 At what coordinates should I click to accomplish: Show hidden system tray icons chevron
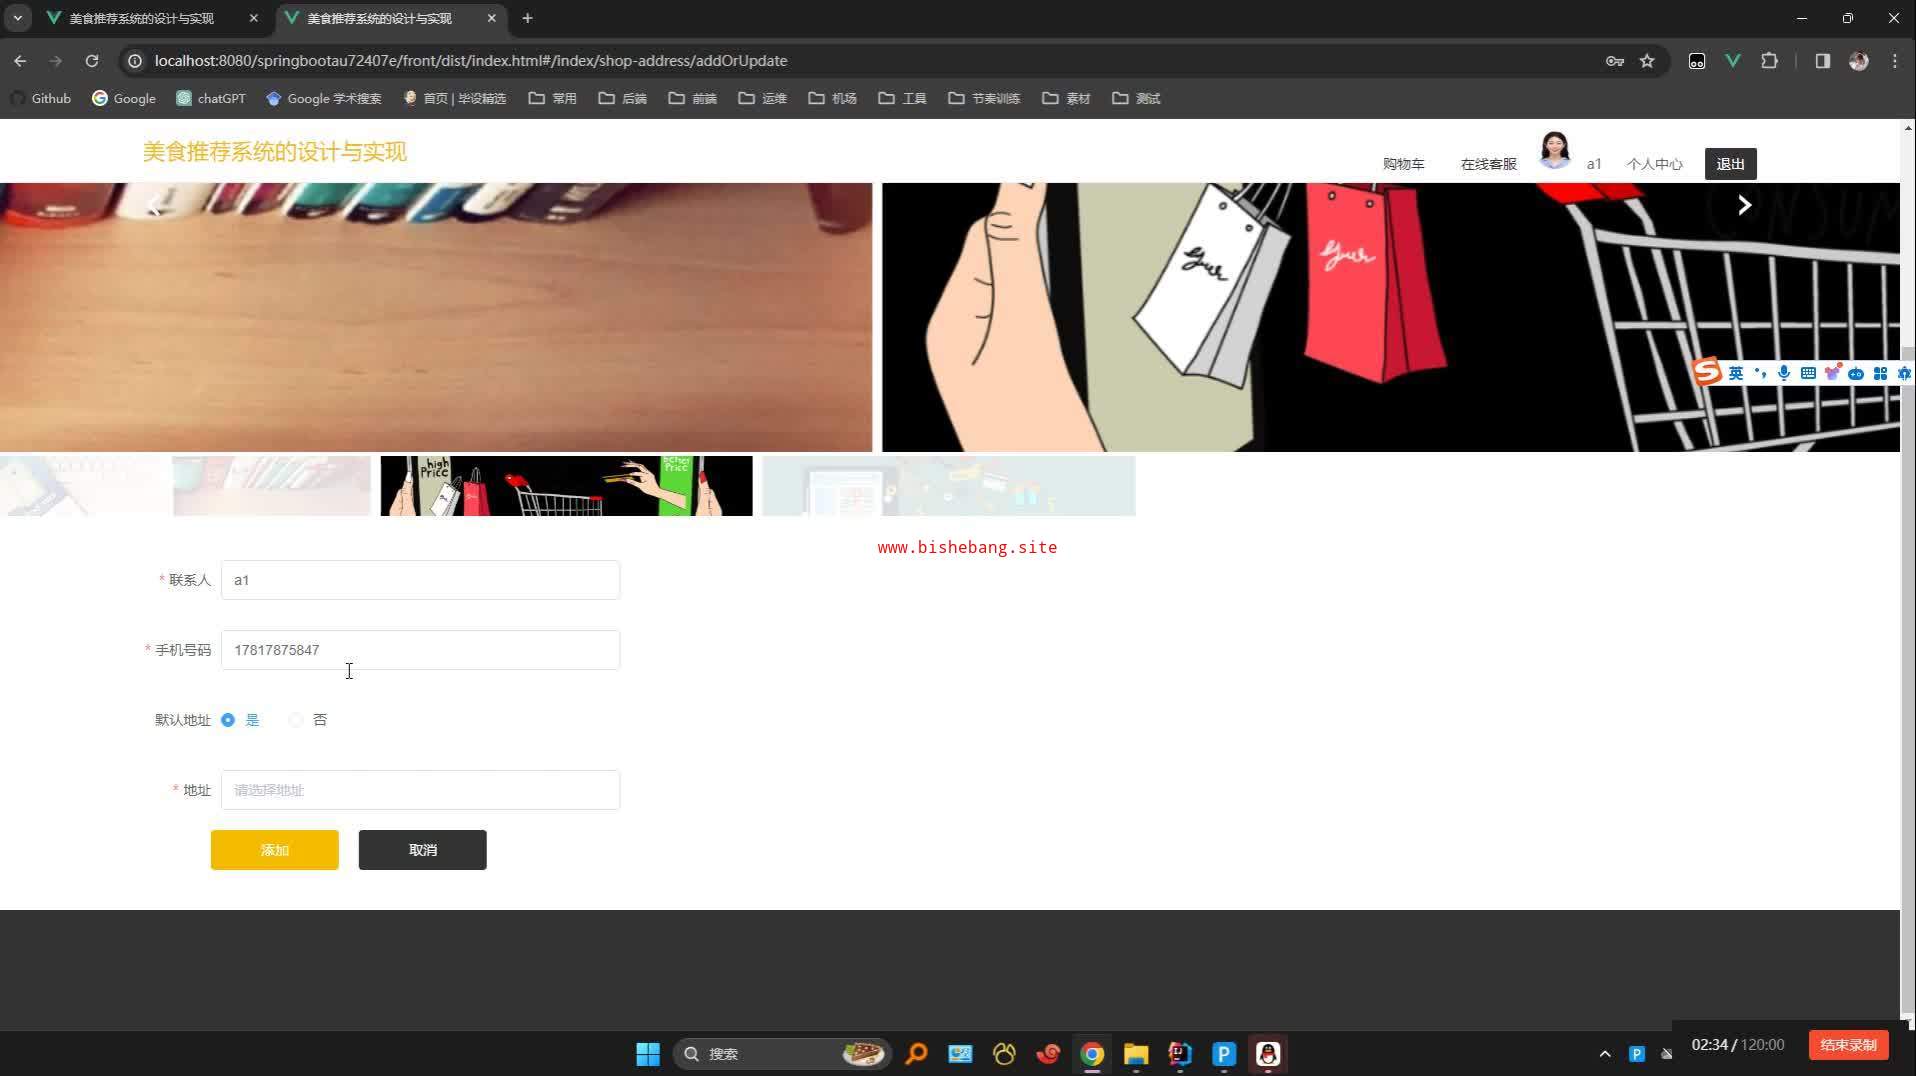click(1605, 1054)
